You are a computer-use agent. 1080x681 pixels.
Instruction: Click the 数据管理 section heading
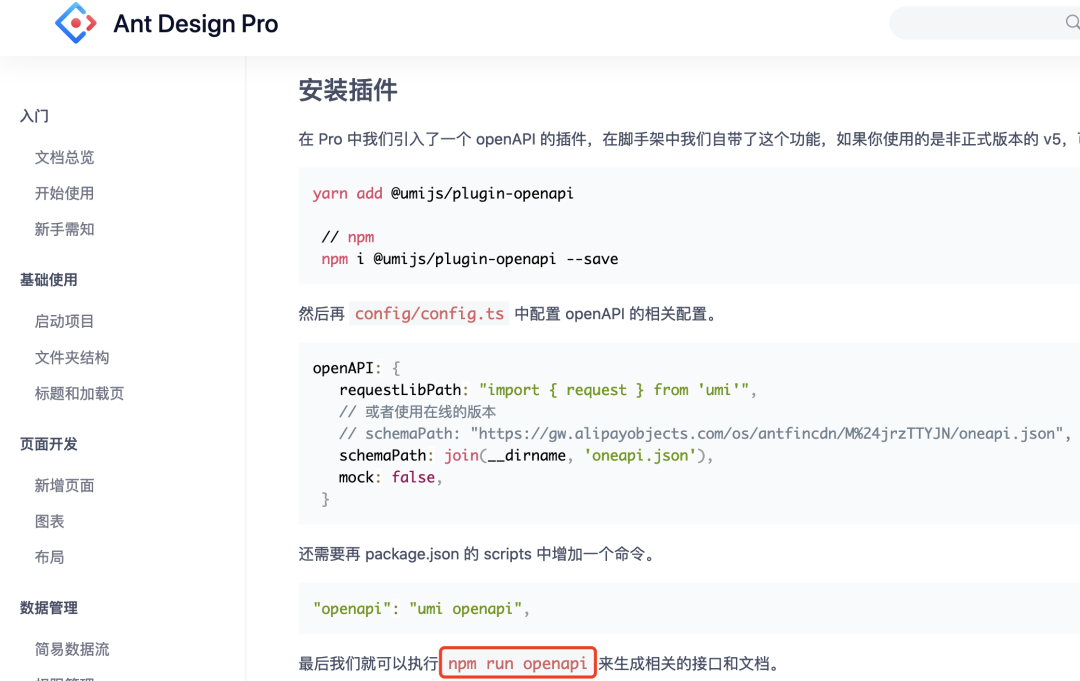(x=49, y=607)
